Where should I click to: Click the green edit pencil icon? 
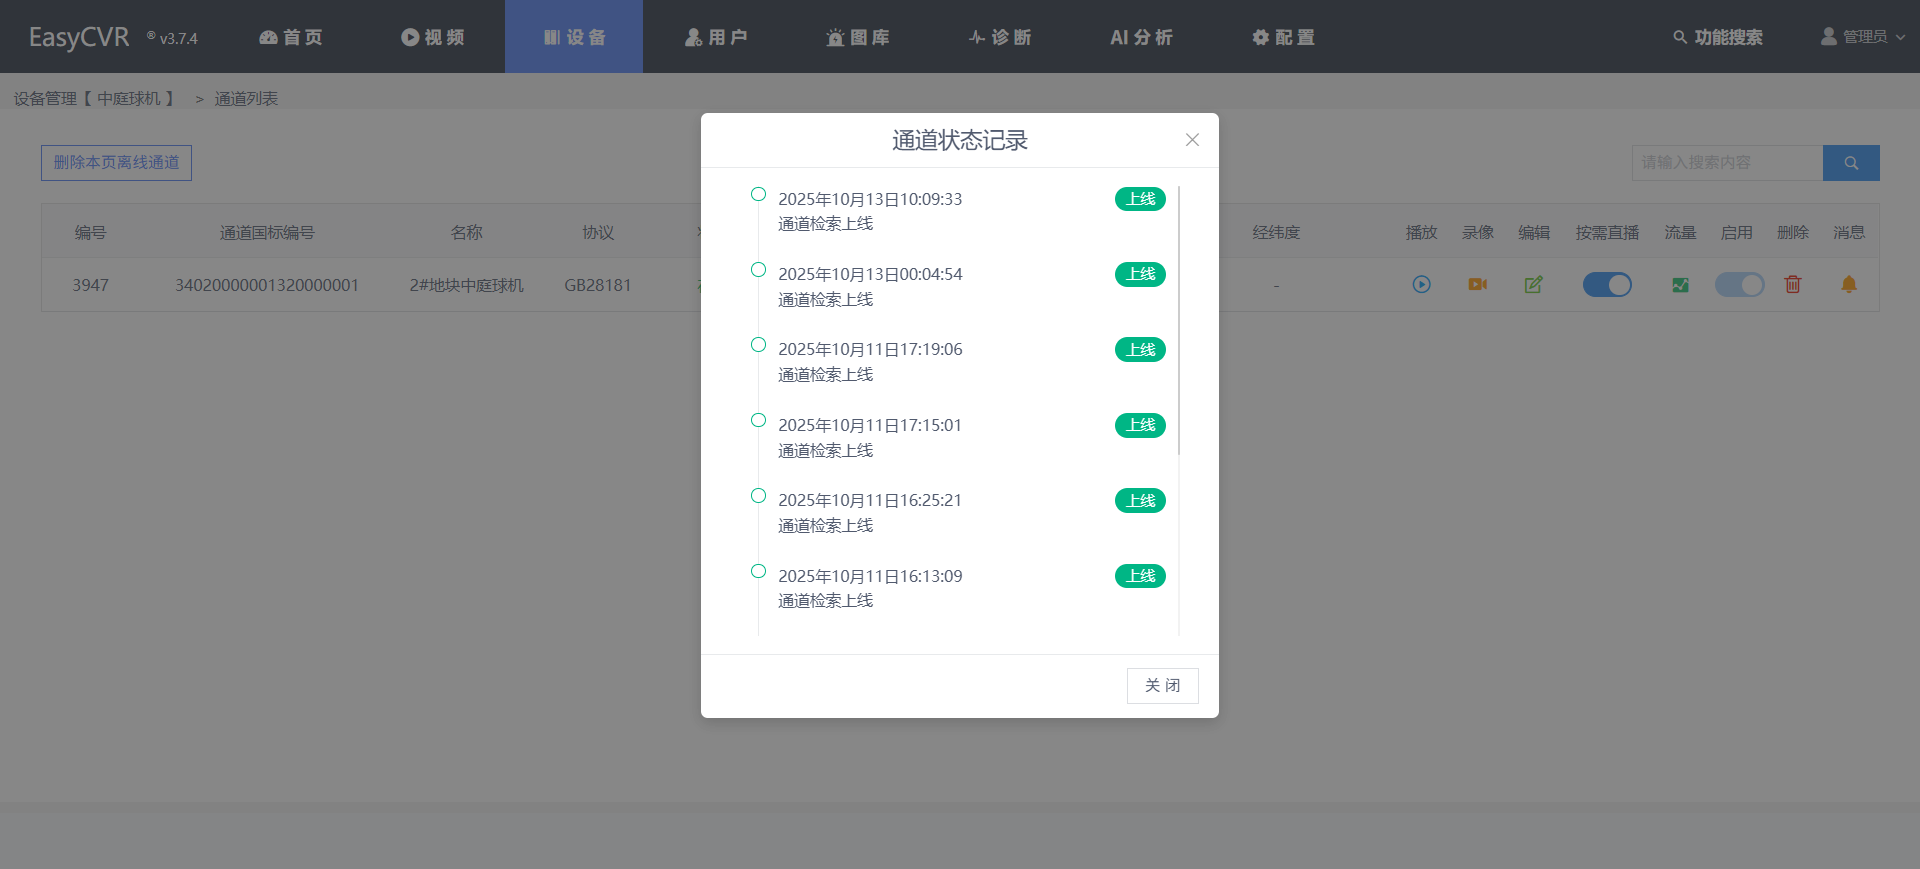tap(1533, 285)
